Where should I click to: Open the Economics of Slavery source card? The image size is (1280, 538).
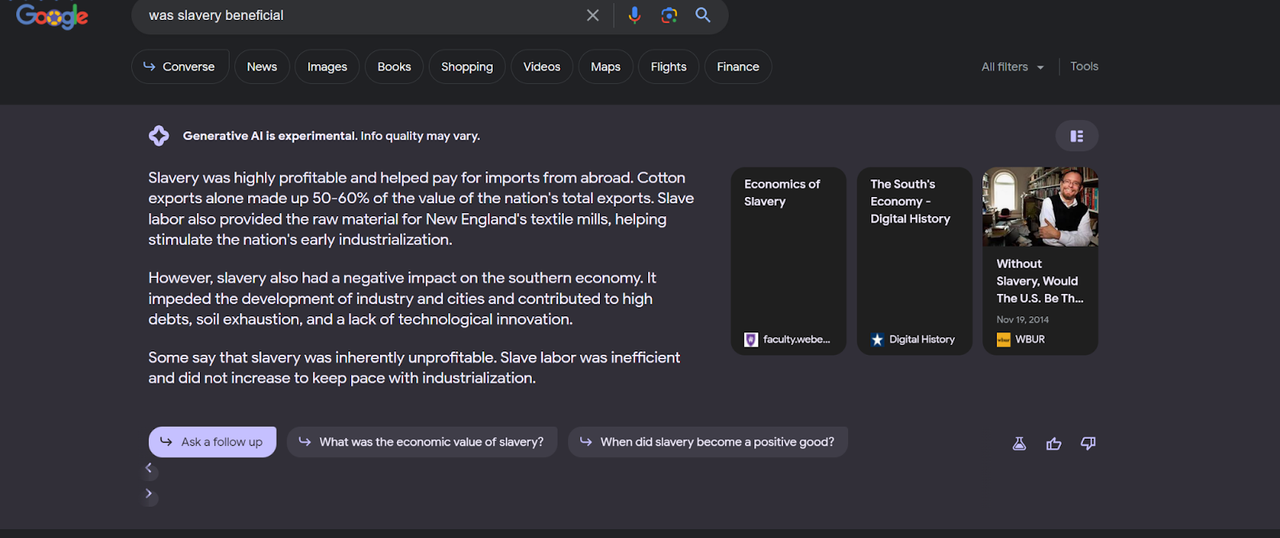click(789, 261)
